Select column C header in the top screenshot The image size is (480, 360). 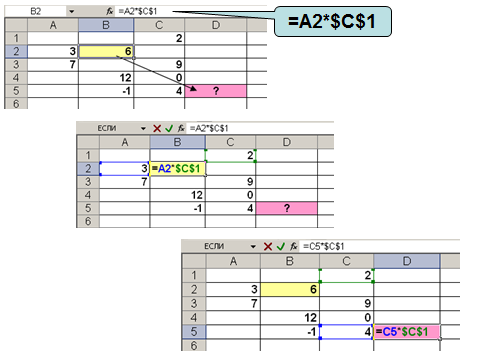pyautogui.click(x=159, y=25)
